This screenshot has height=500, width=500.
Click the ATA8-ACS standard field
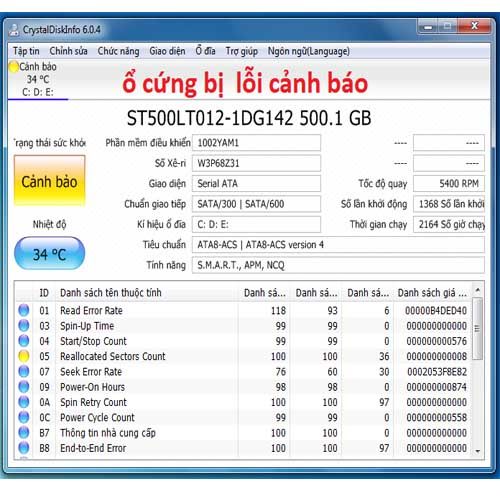[x=338, y=245]
